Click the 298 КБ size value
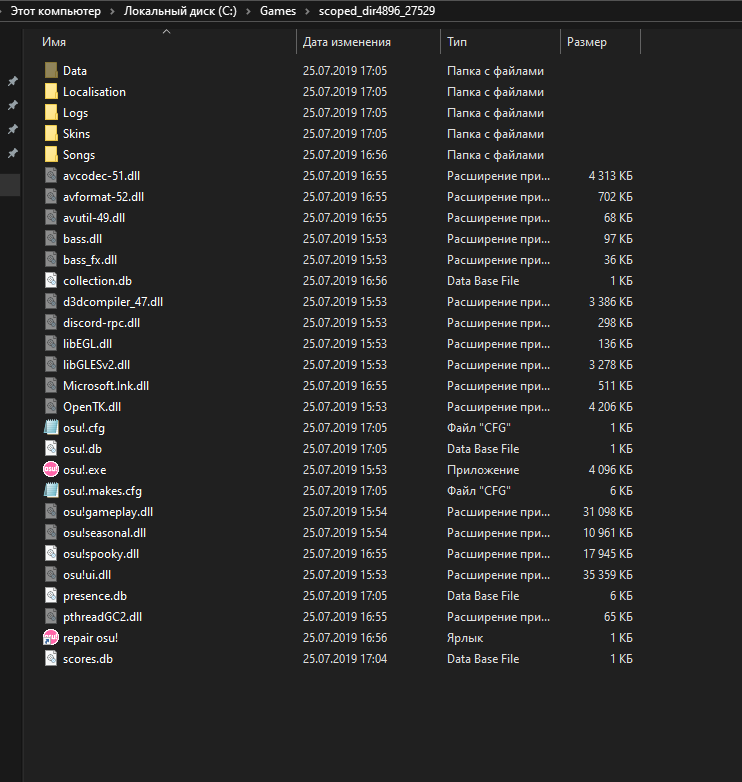This screenshot has width=742, height=782. [x=615, y=323]
